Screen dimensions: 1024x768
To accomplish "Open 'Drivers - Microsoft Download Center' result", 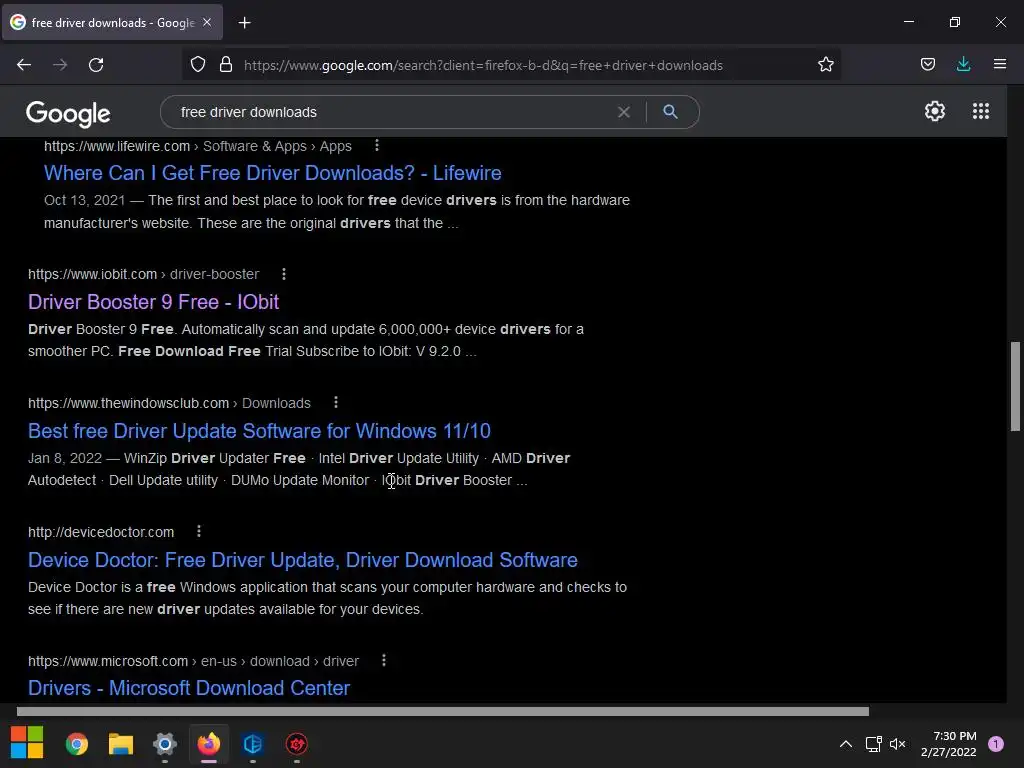I will (189, 688).
